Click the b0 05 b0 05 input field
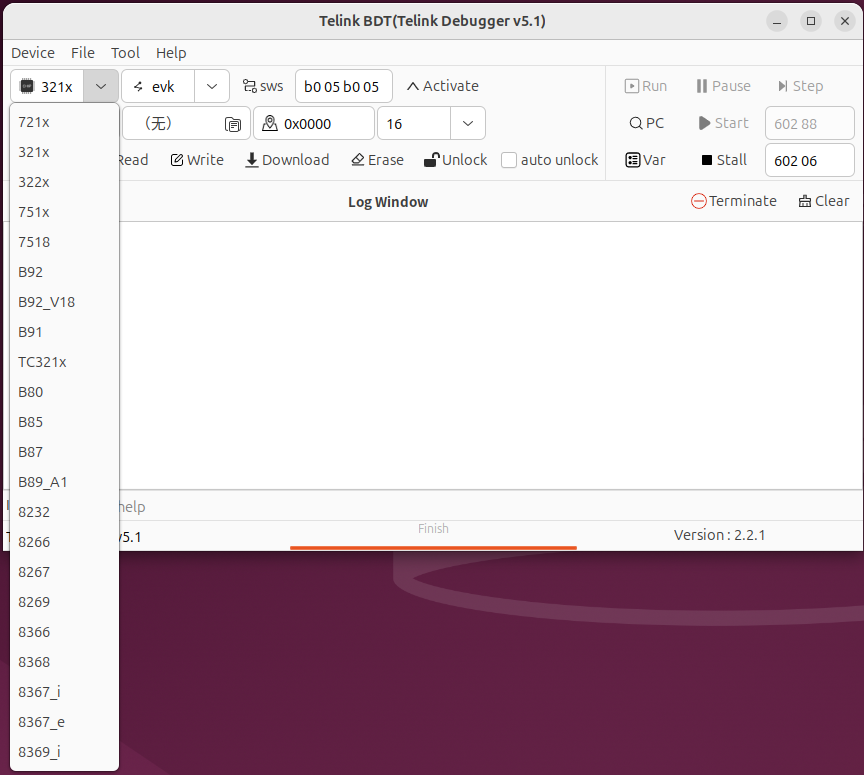The image size is (864, 775). (344, 87)
